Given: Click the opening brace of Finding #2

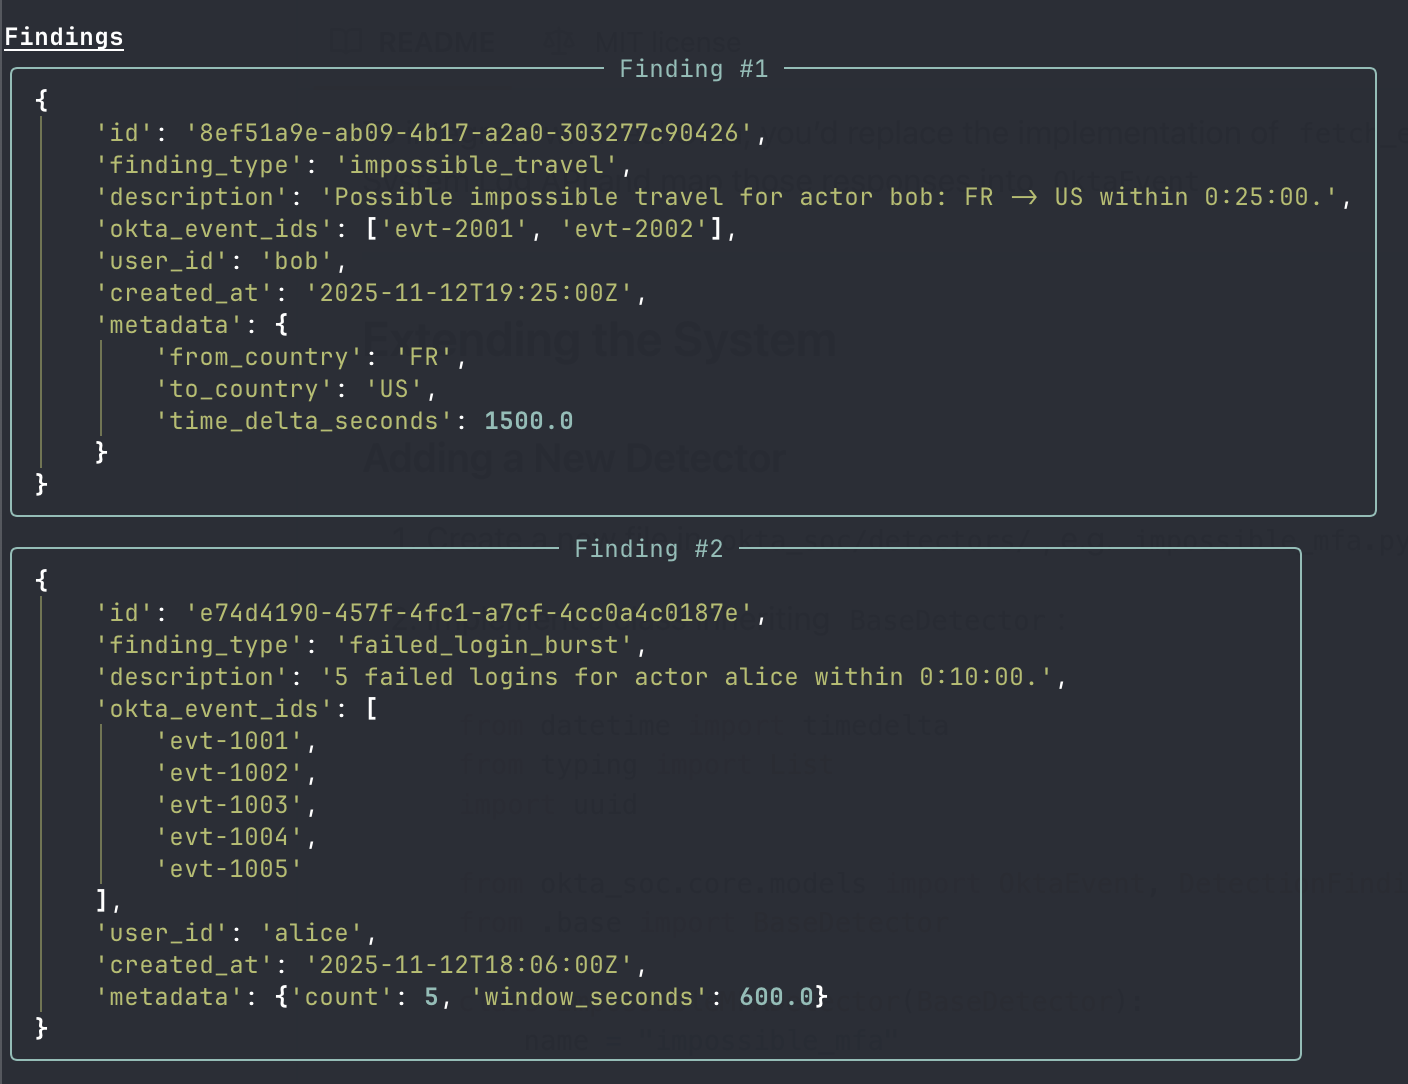Looking at the screenshot, I should click(x=41, y=581).
